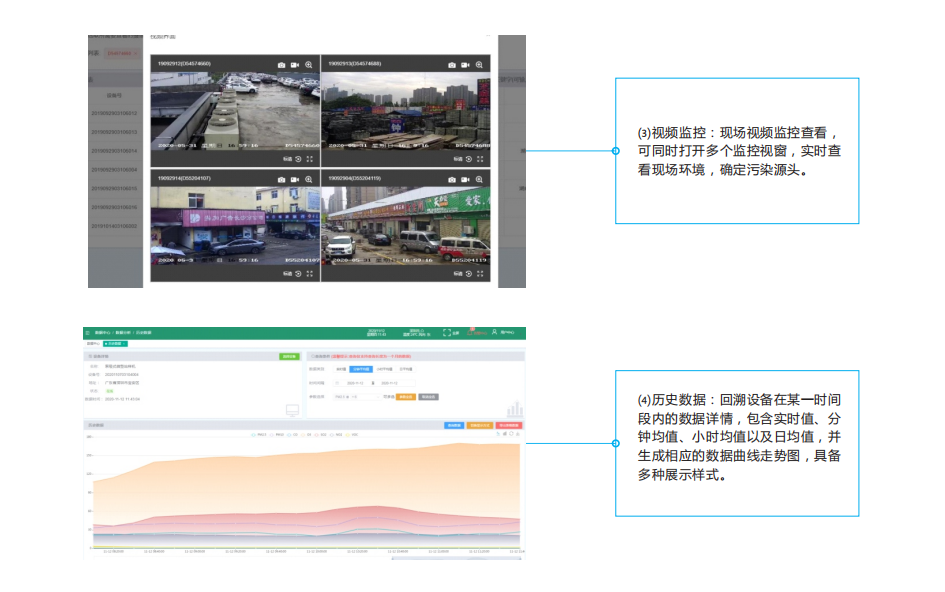Take snapshot on camera 19092912 feed
Screen dimensions: 945x592
281,65
